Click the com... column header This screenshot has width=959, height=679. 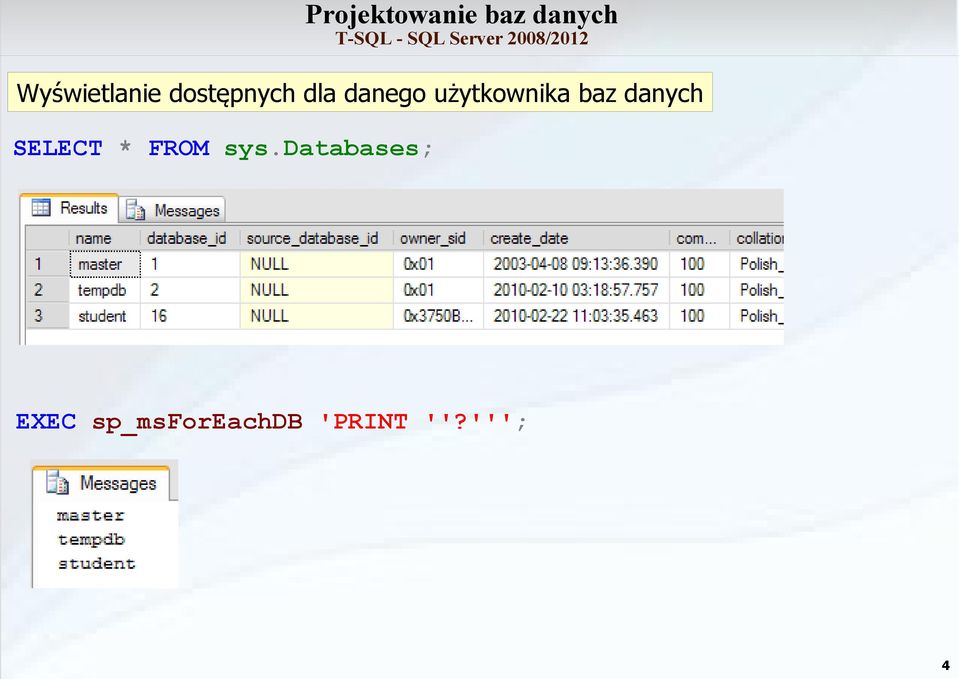[x=699, y=238]
